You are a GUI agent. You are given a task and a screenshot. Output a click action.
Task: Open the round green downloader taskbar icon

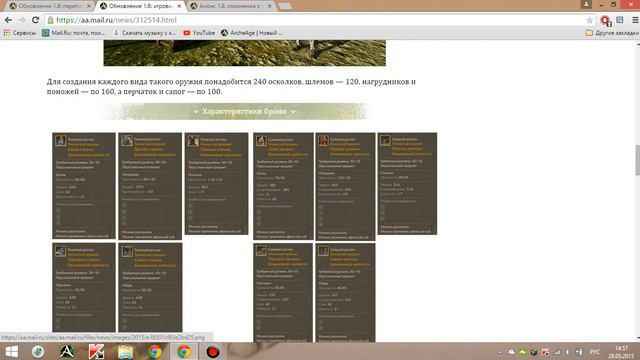coord(38,351)
